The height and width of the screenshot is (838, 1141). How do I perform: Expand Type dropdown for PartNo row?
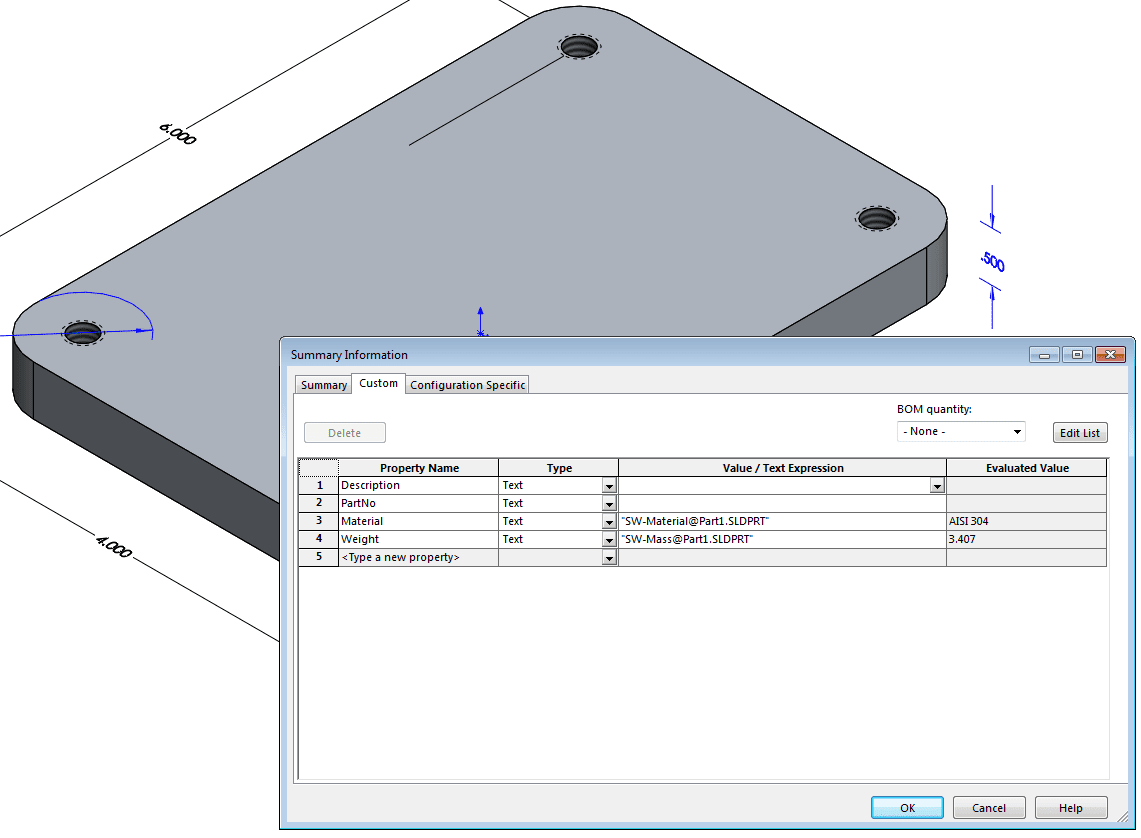609,504
